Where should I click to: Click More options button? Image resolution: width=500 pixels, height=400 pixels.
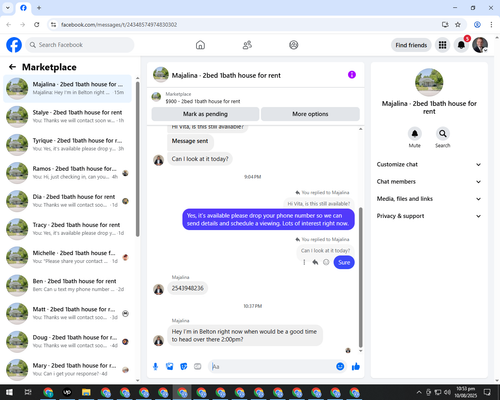click(310, 114)
